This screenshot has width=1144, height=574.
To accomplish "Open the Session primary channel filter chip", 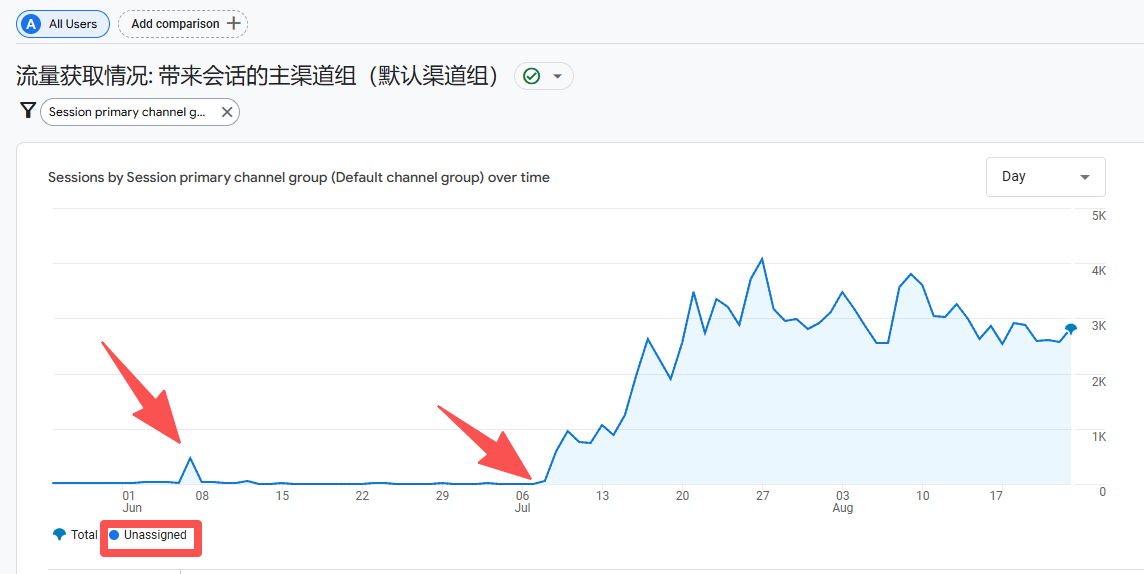I will pyautogui.click(x=128, y=112).
